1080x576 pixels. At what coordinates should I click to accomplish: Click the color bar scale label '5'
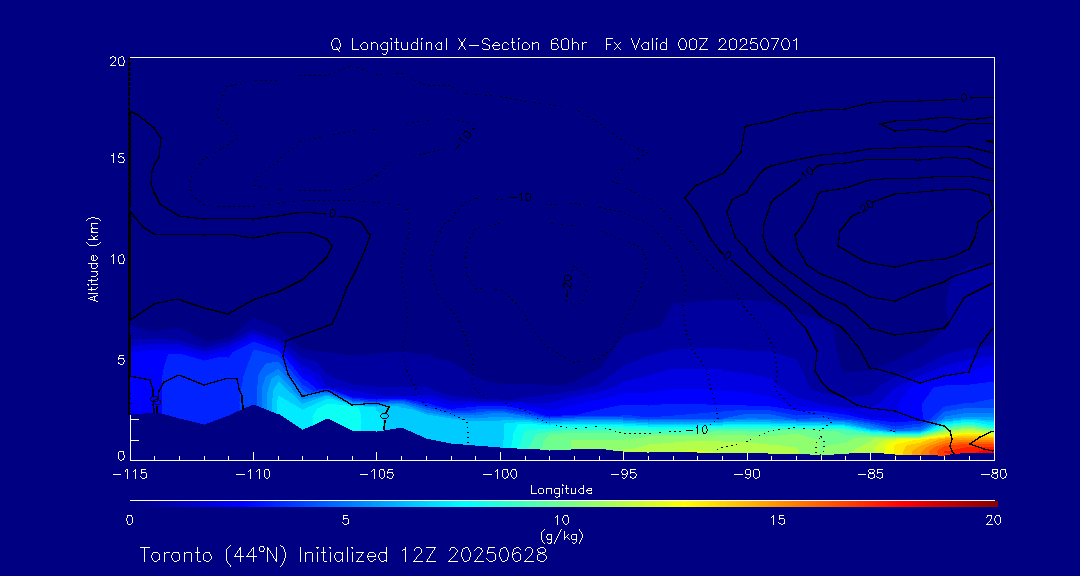click(x=346, y=521)
